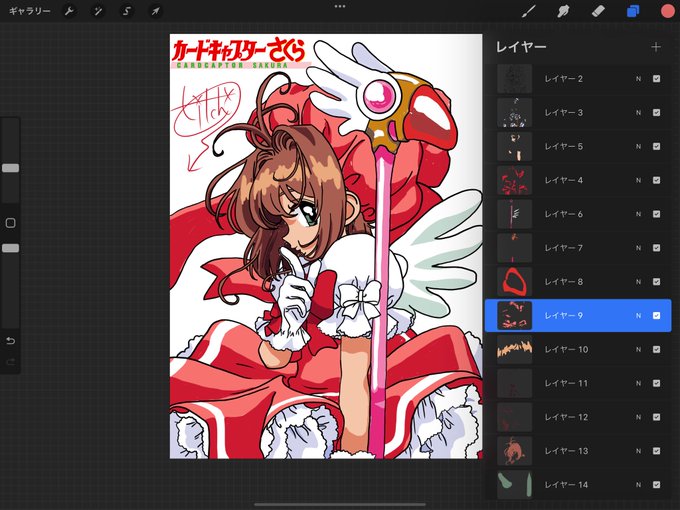This screenshot has width=680, height=510.
Task: Hide レイヤー 12 with its checkbox
Action: pos(657,417)
